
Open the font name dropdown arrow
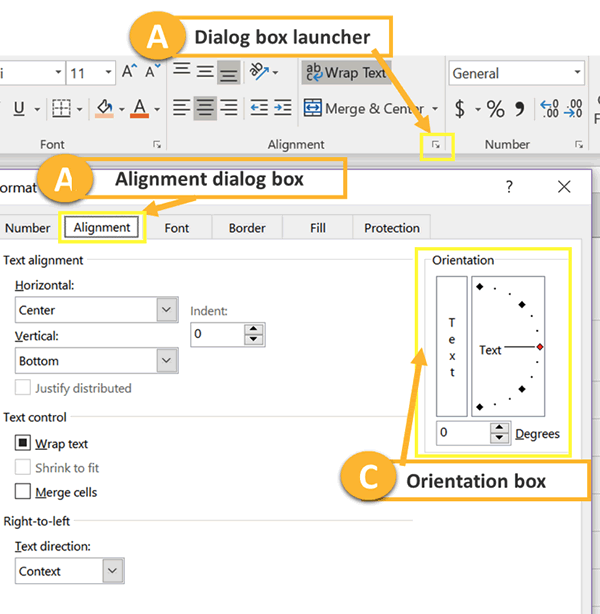point(58,72)
